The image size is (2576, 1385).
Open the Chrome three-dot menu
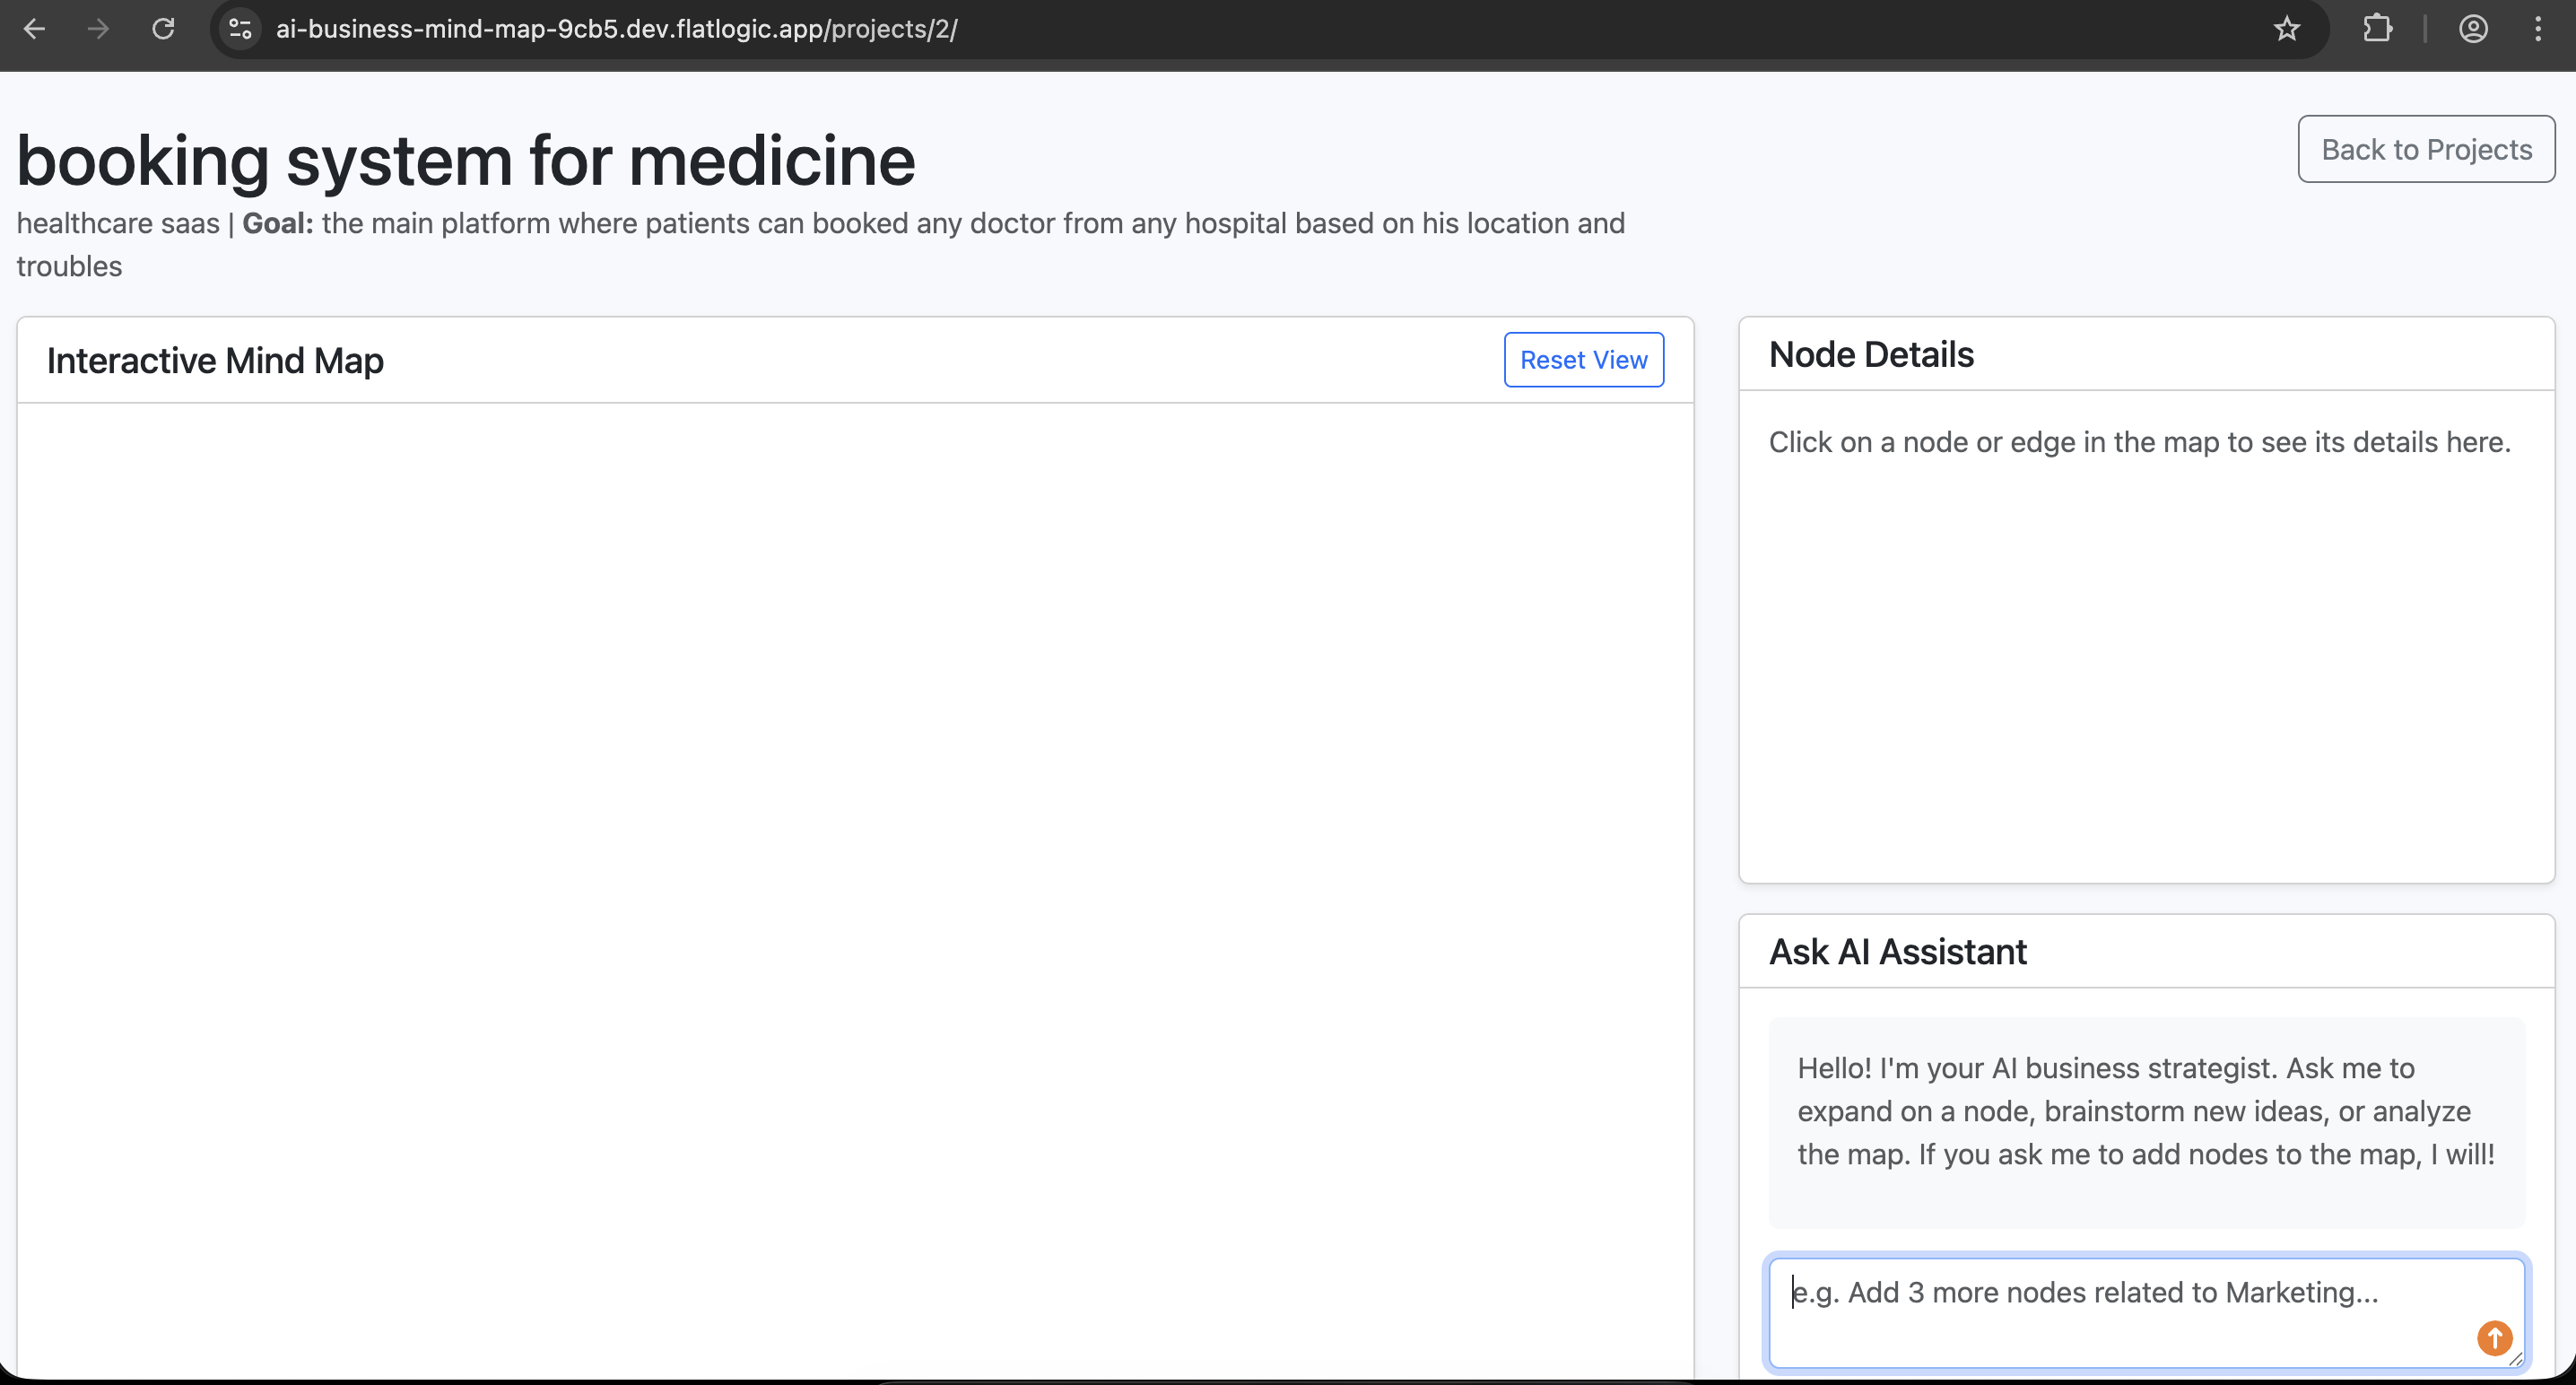click(x=2538, y=29)
